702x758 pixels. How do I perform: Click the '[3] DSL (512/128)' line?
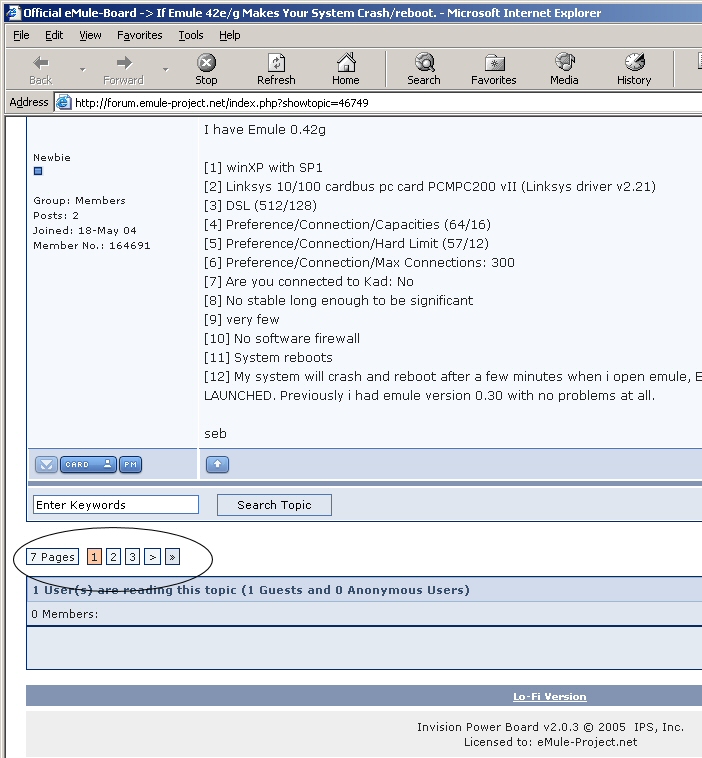pos(260,205)
